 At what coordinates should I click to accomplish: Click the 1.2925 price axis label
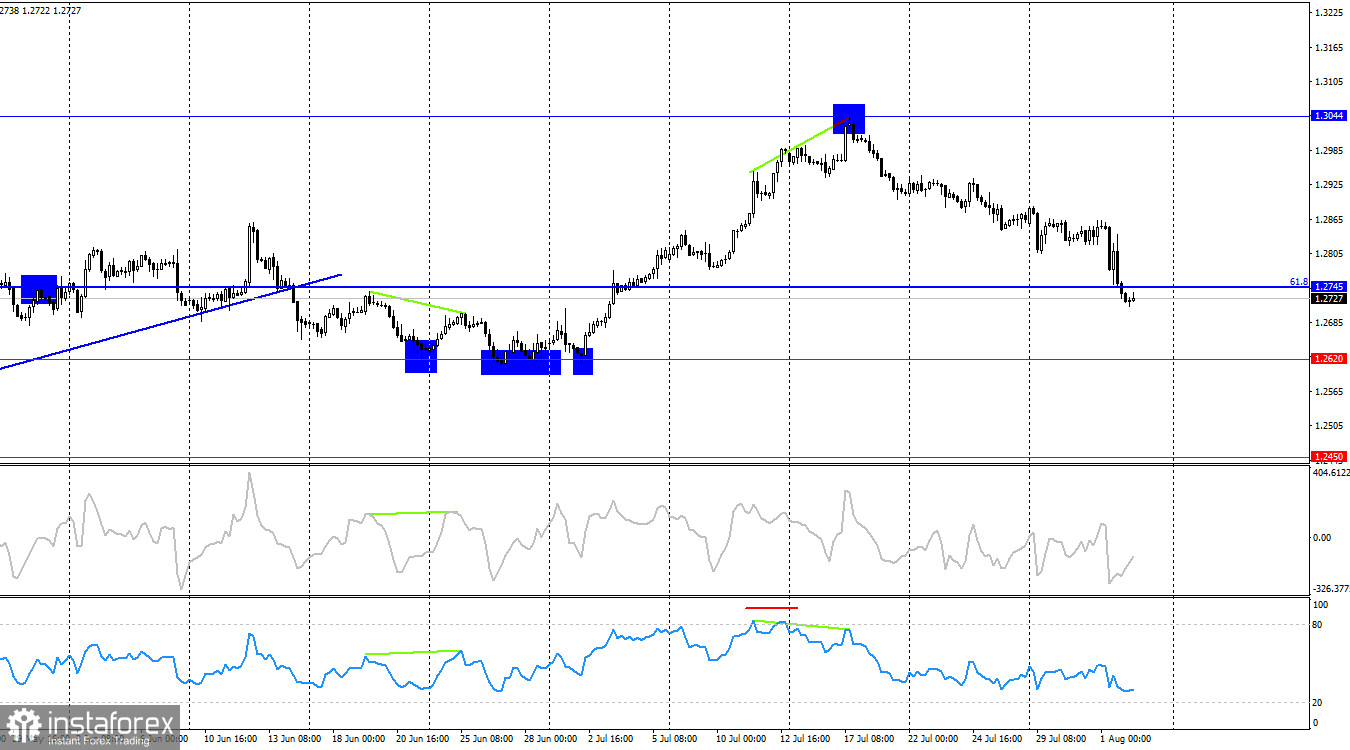(1329, 185)
